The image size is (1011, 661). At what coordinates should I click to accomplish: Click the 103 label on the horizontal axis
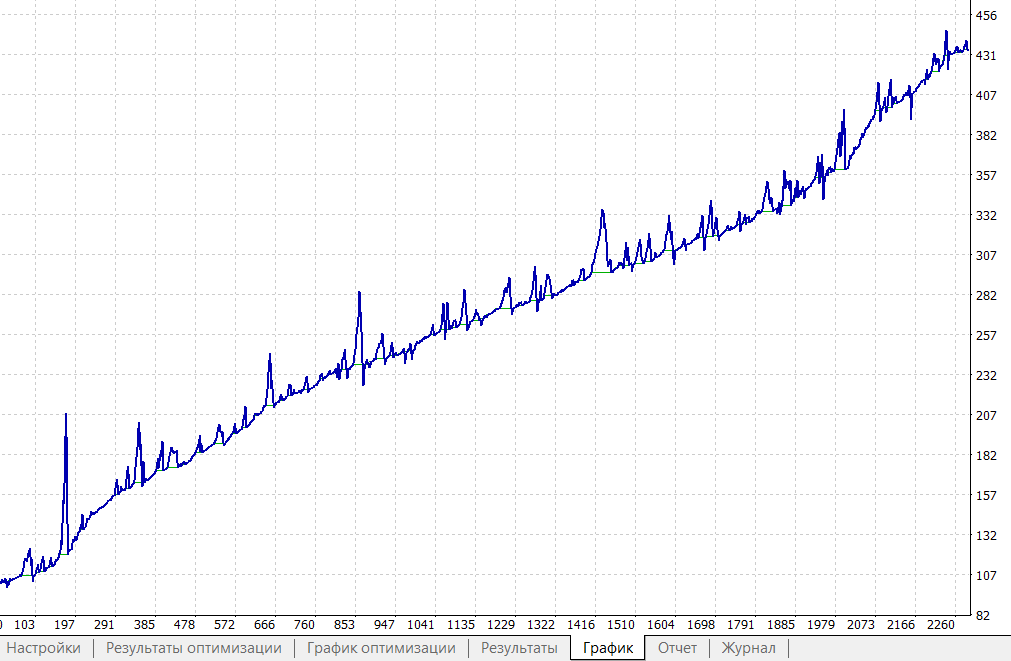tap(26, 625)
